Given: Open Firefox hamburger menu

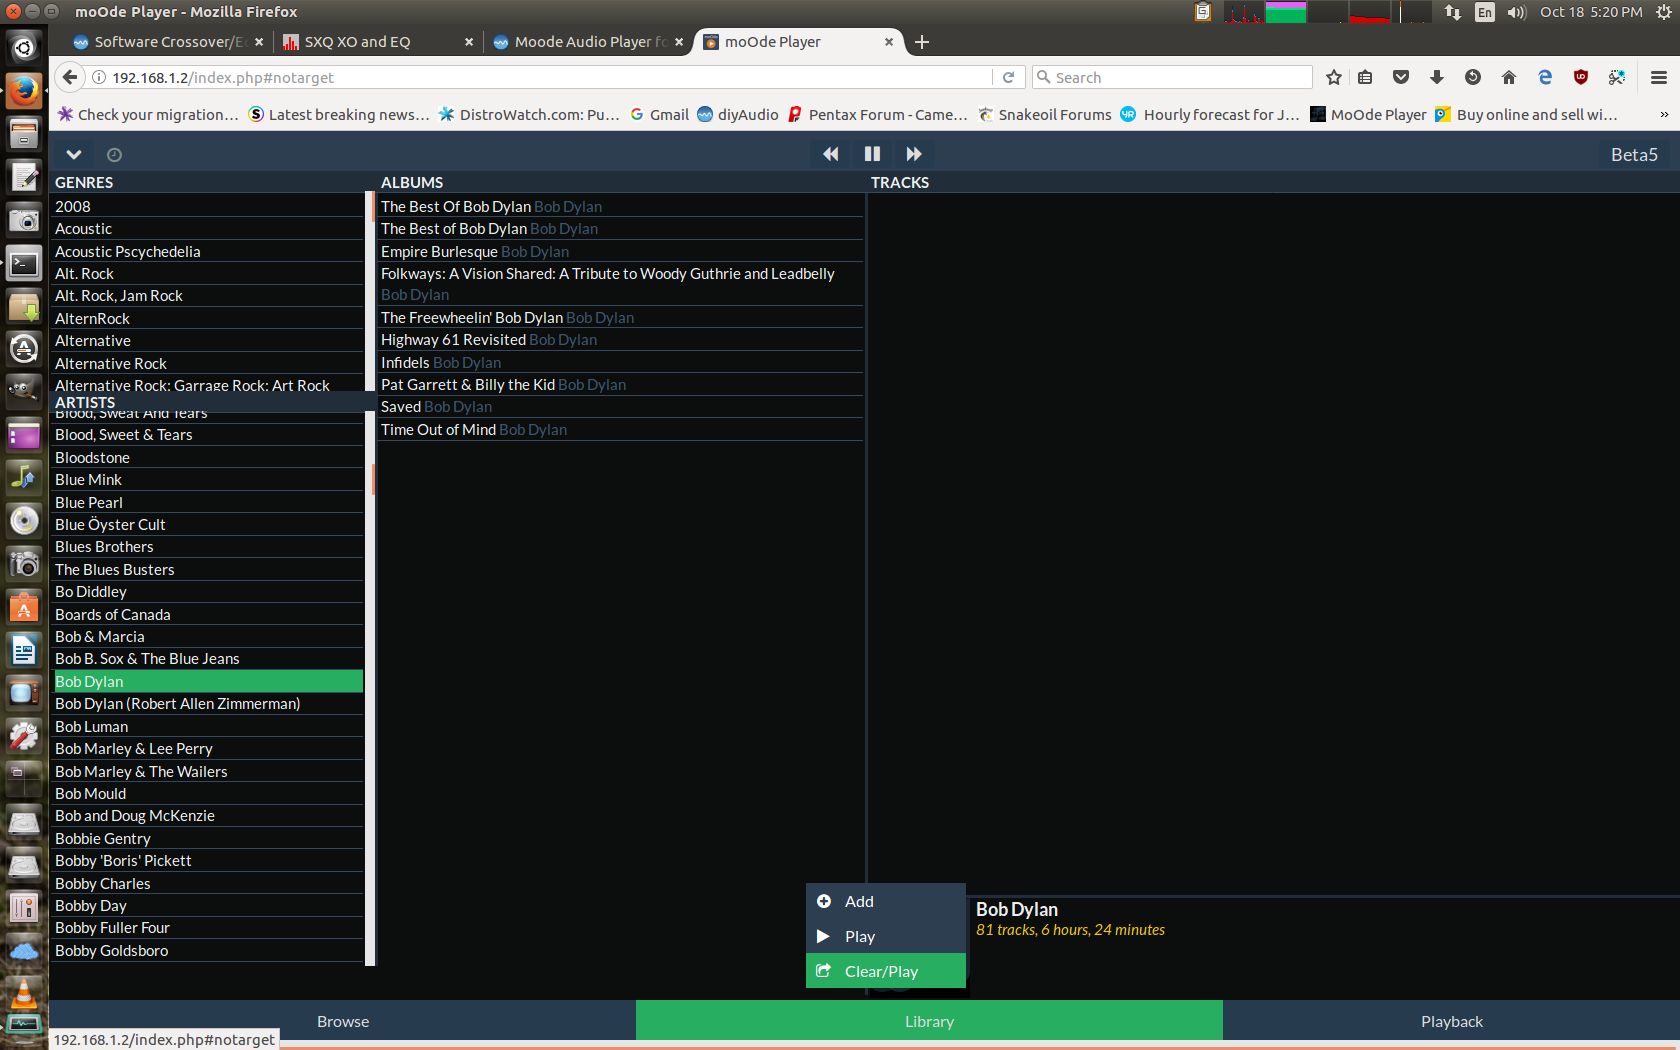Looking at the screenshot, I should [x=1658, y=77].
